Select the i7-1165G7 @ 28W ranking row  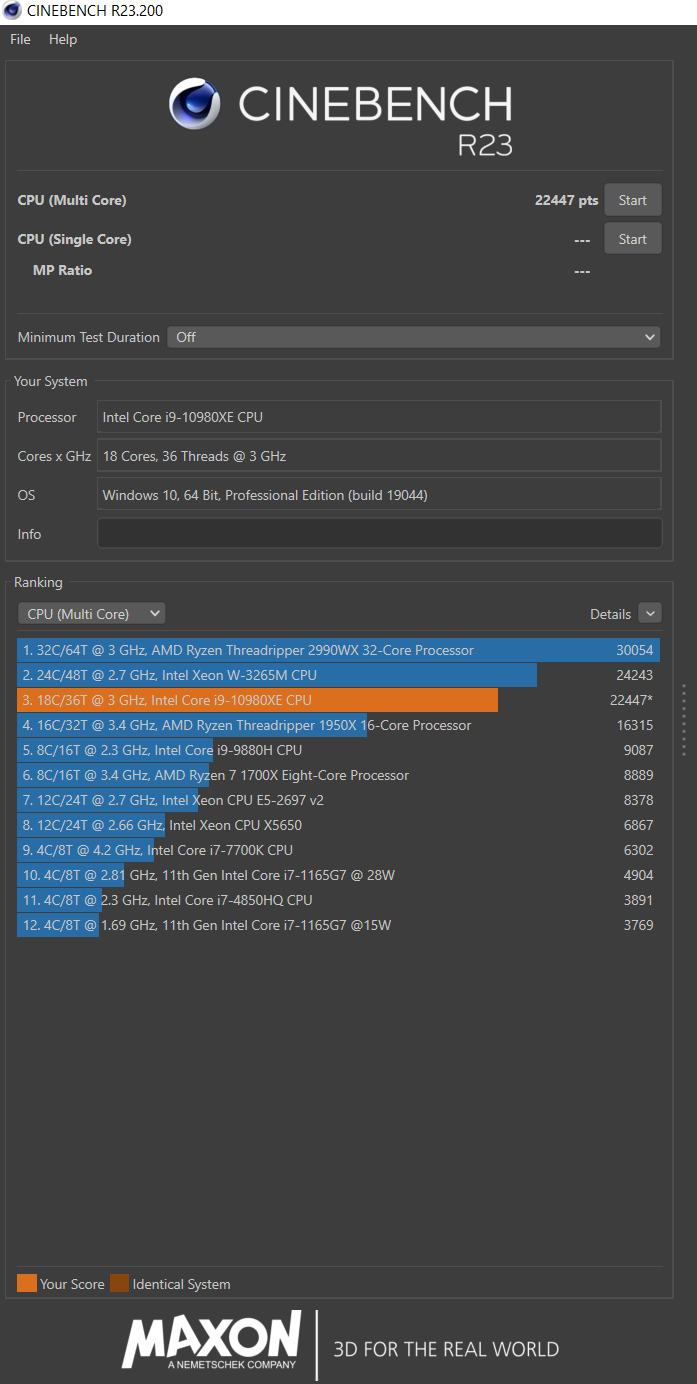click(x=339, y=875)
